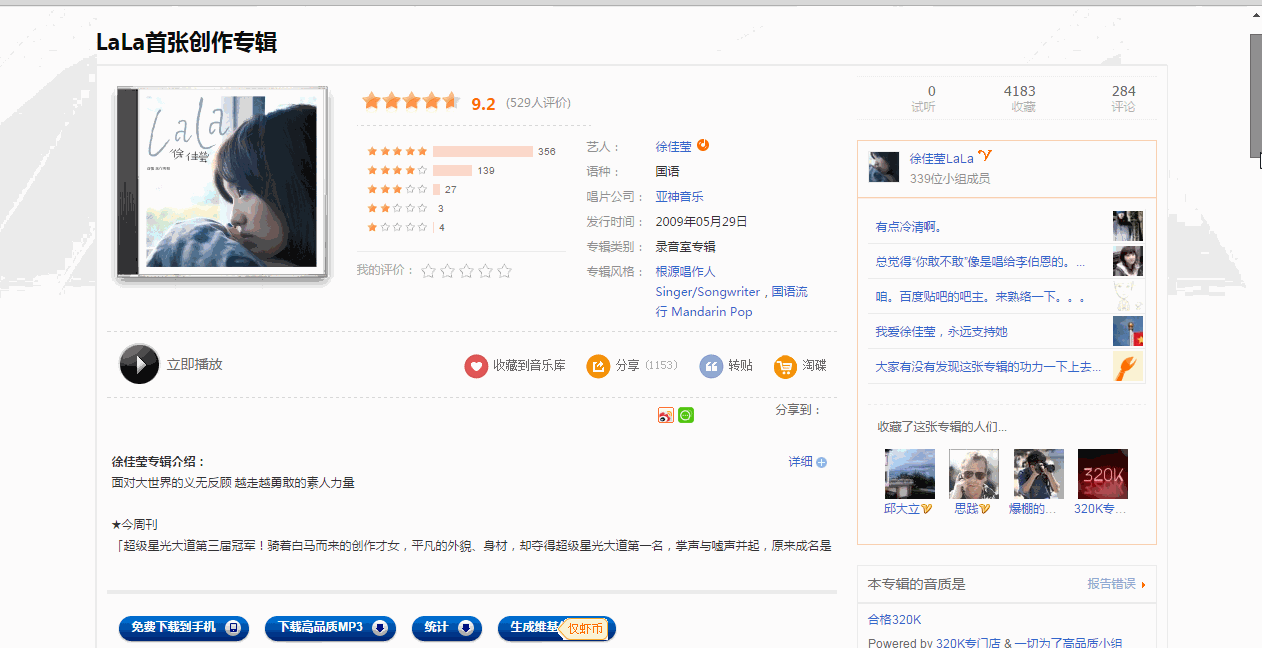Open comment 咱。百度贴吧的吧主
This screenshot has width=1262, height=648.
tap(980, 297)
